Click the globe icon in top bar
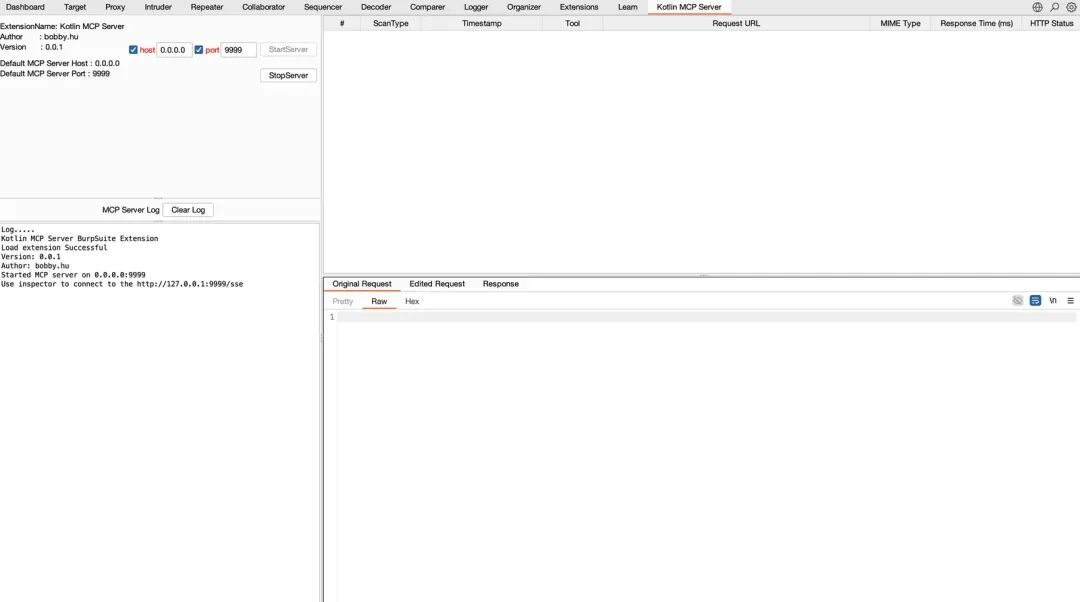The height and width of the screenshot is (602, 1080). coord(1037,7)
